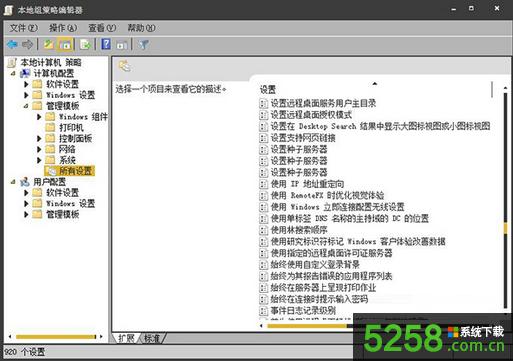This screenshot has height=361, width=513.
Task: Select 软件设置 under 用户配置
Action: (62, 193)
